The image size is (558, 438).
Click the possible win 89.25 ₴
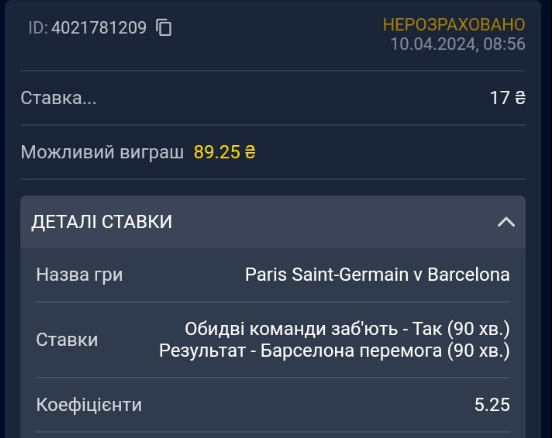(225, 152)
